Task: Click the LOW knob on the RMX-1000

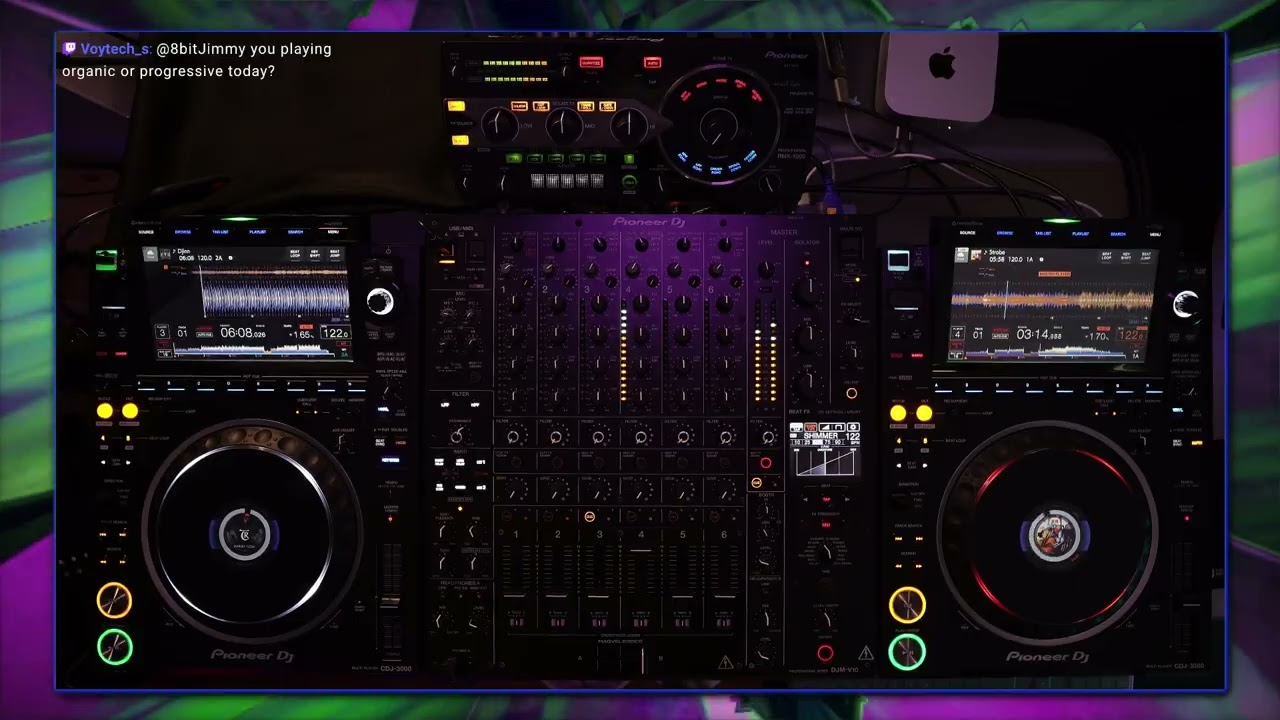Action: [498, 125]
